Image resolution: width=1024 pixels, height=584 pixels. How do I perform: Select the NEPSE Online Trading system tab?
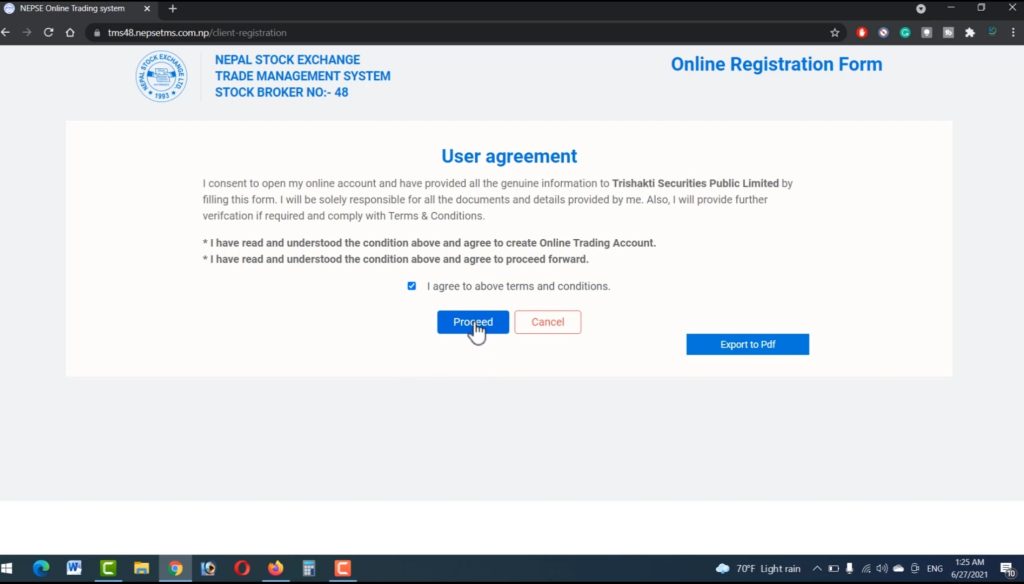click(78, 9)
